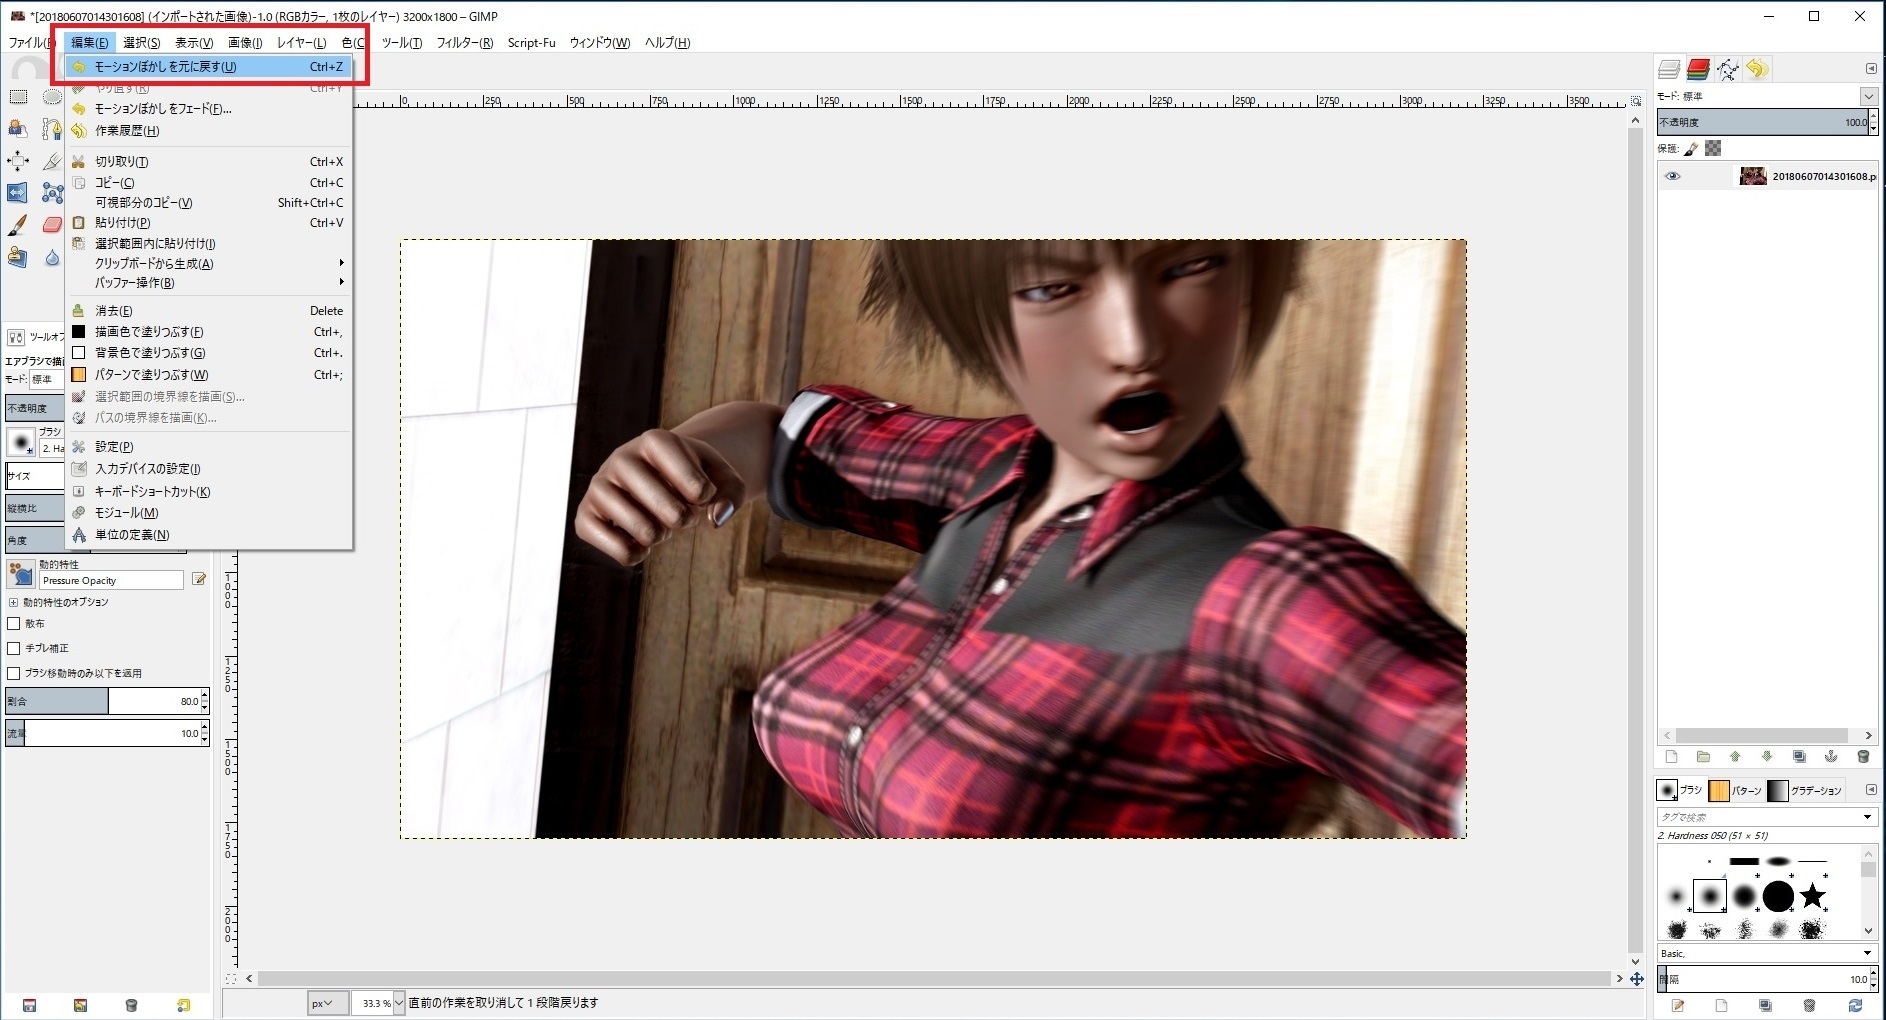Choose 可視部分のコピー menu item

click(x=209, y=203)
